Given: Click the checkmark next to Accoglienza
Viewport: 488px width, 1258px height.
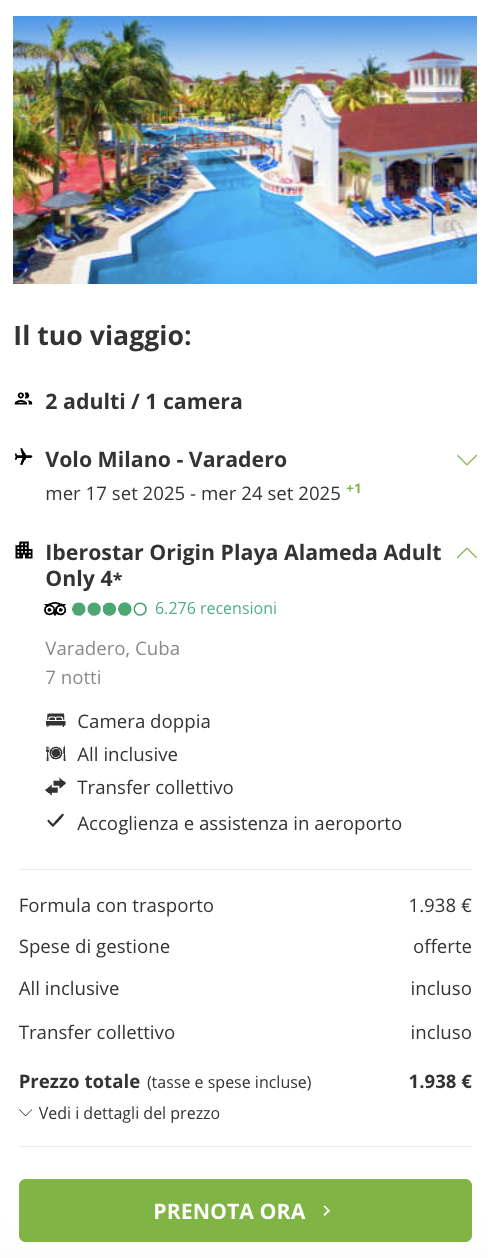Looking at the screenshot, I should click(x=56, y=822).
